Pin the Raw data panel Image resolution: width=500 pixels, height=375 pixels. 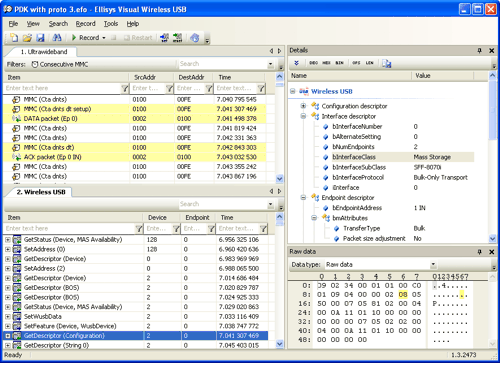480,252
